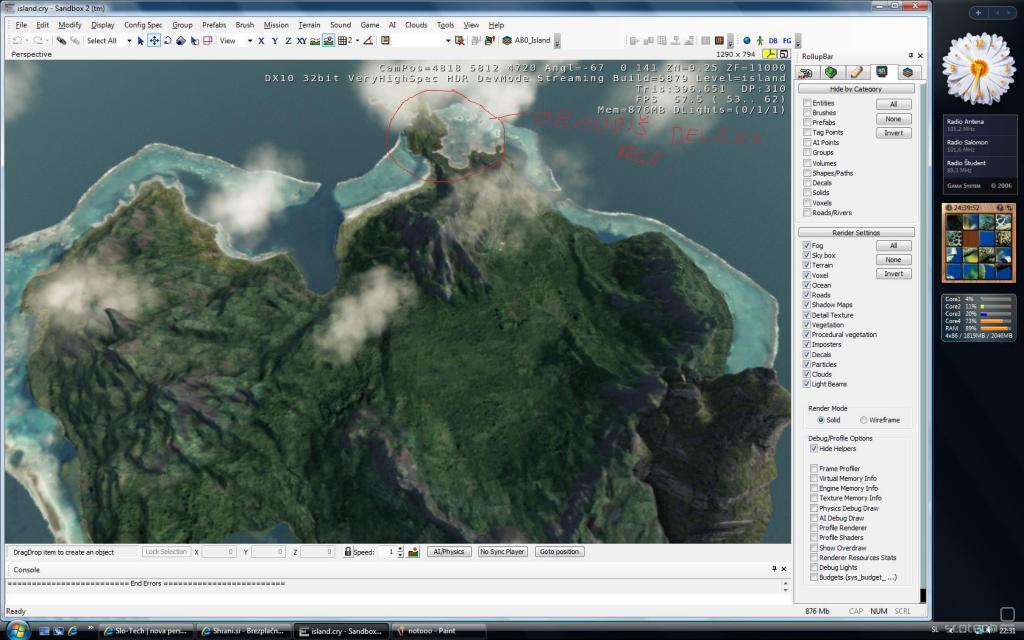Toggle snap angle icon
This screenshot has height=640, width=1024.
click(x=368, y=40)
